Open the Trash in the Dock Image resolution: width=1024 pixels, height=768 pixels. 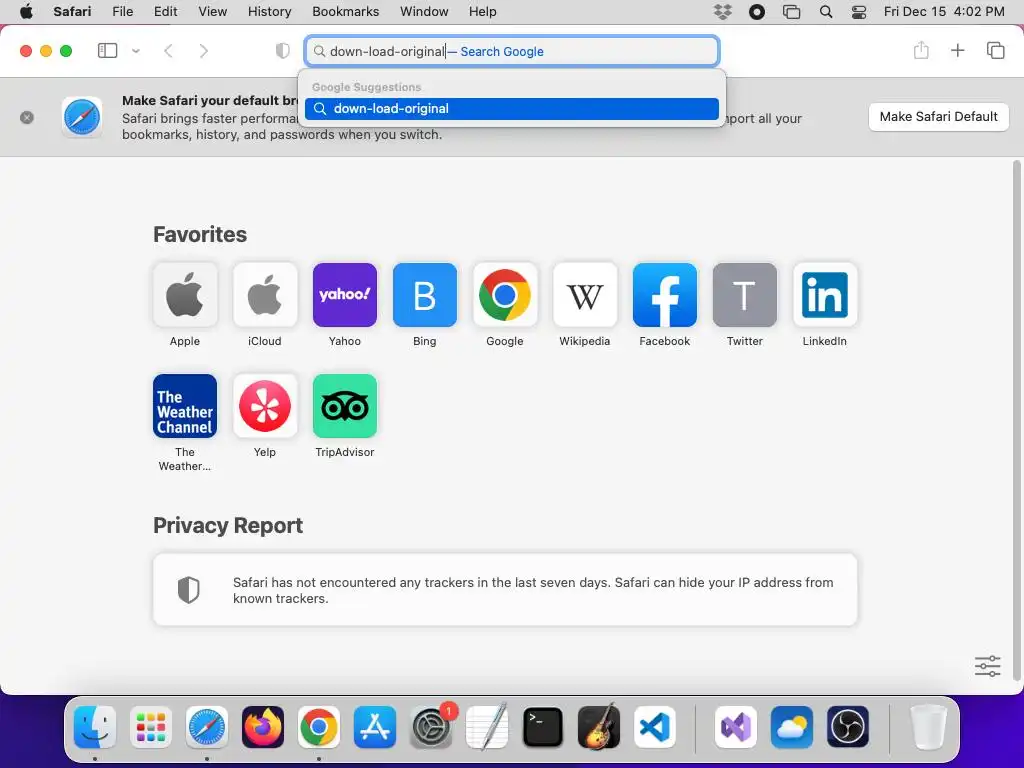coord(928,727)
